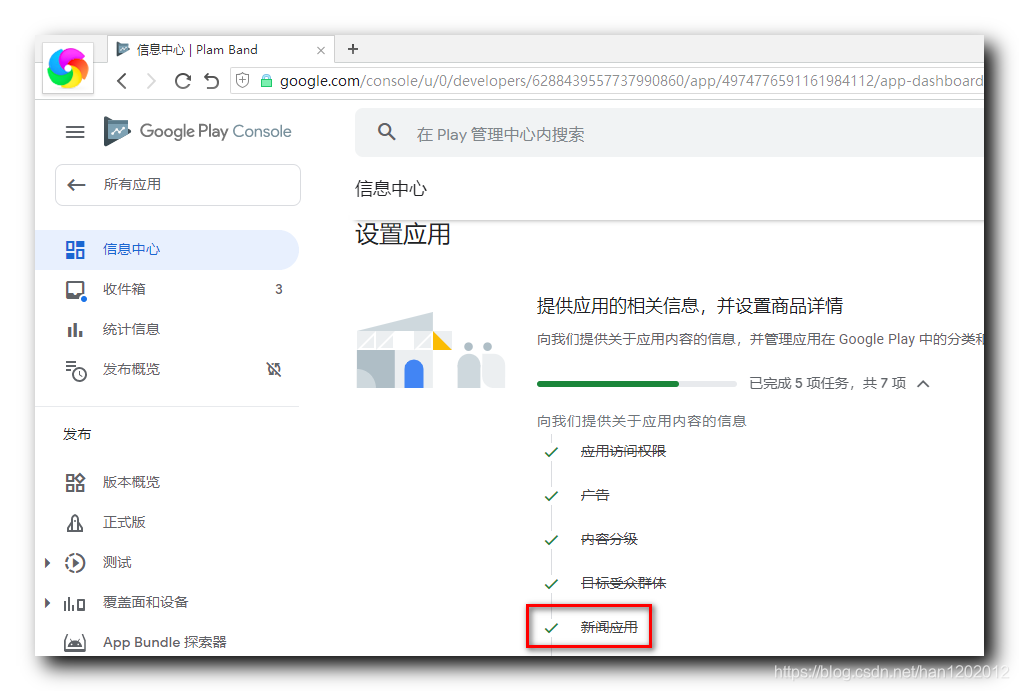Click the checkmark beside 广告
1019x691 pixels.
(551, 496)
